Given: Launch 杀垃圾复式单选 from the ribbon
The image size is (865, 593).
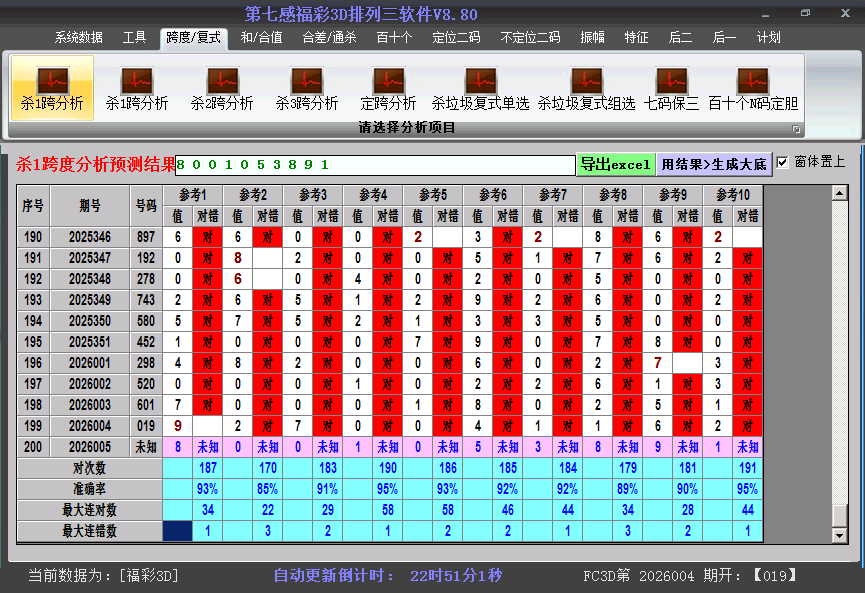Looking at the screenshot, I should [480, 88].
